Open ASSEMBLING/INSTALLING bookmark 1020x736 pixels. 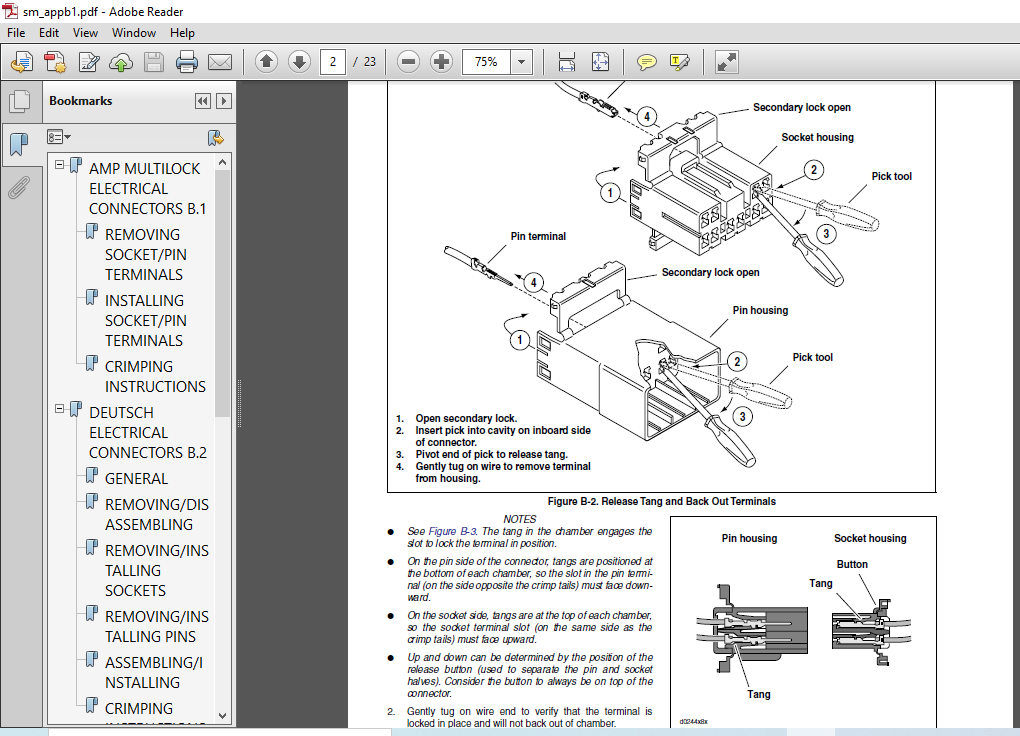(x=154, y=672)
